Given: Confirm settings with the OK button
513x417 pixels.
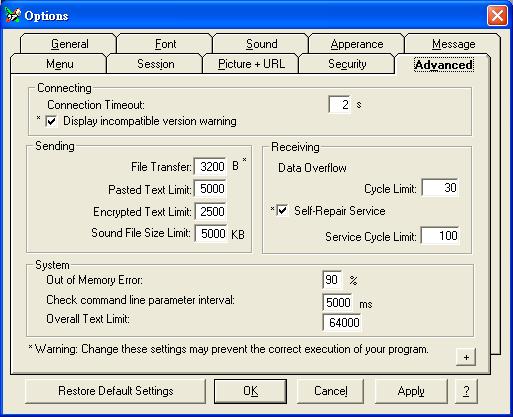Looking at the screenshot, I should coord(250,391).
